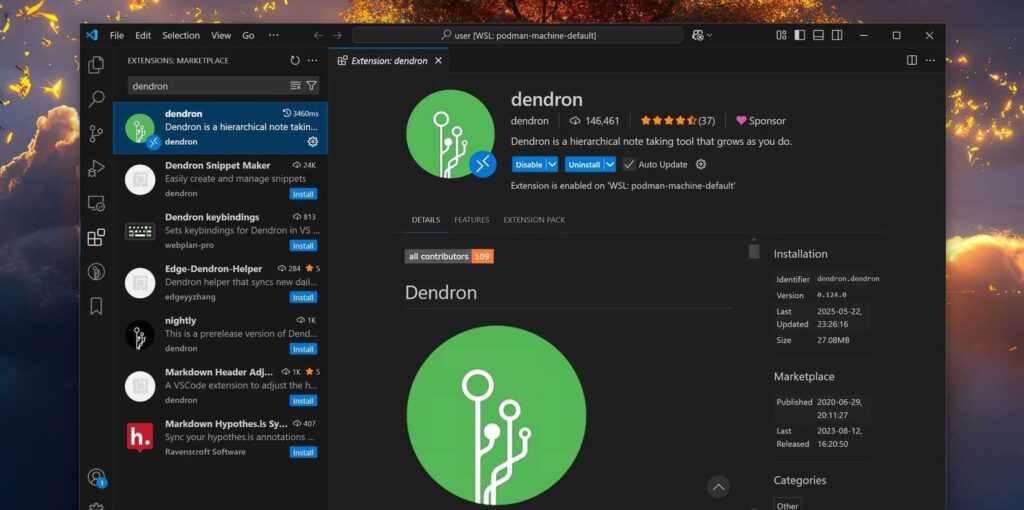Clear extensions search results icon
Screen dimensions: 1024x510
pyautogui.click(x=295, y=86)
